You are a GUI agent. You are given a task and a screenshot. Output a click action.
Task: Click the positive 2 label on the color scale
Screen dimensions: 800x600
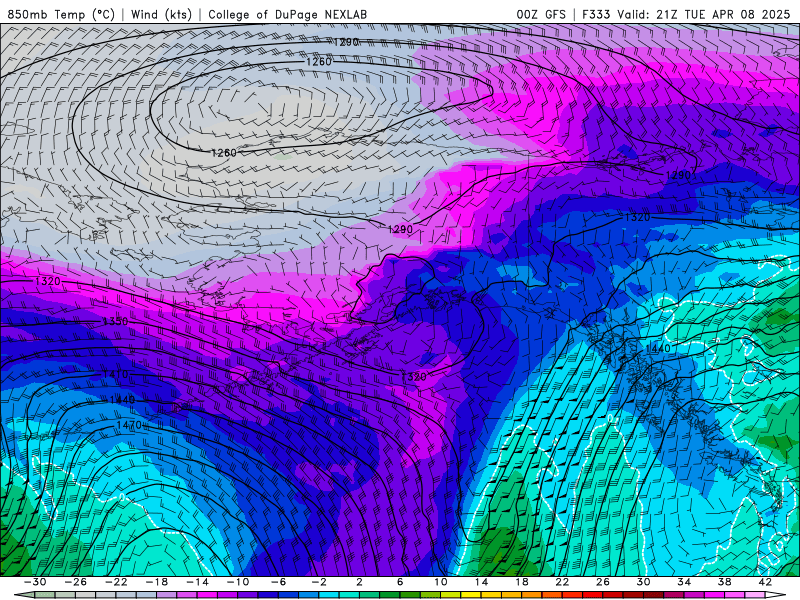click(359, 582)
